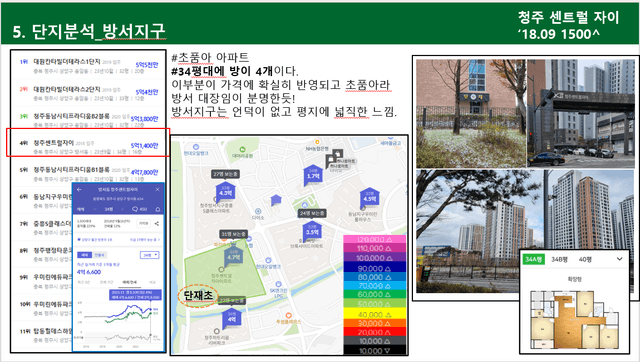Switch to the 34A형 floor plan tab
Image resolution: width=640 pixels, height=362 pixels.
pos(533,259)
